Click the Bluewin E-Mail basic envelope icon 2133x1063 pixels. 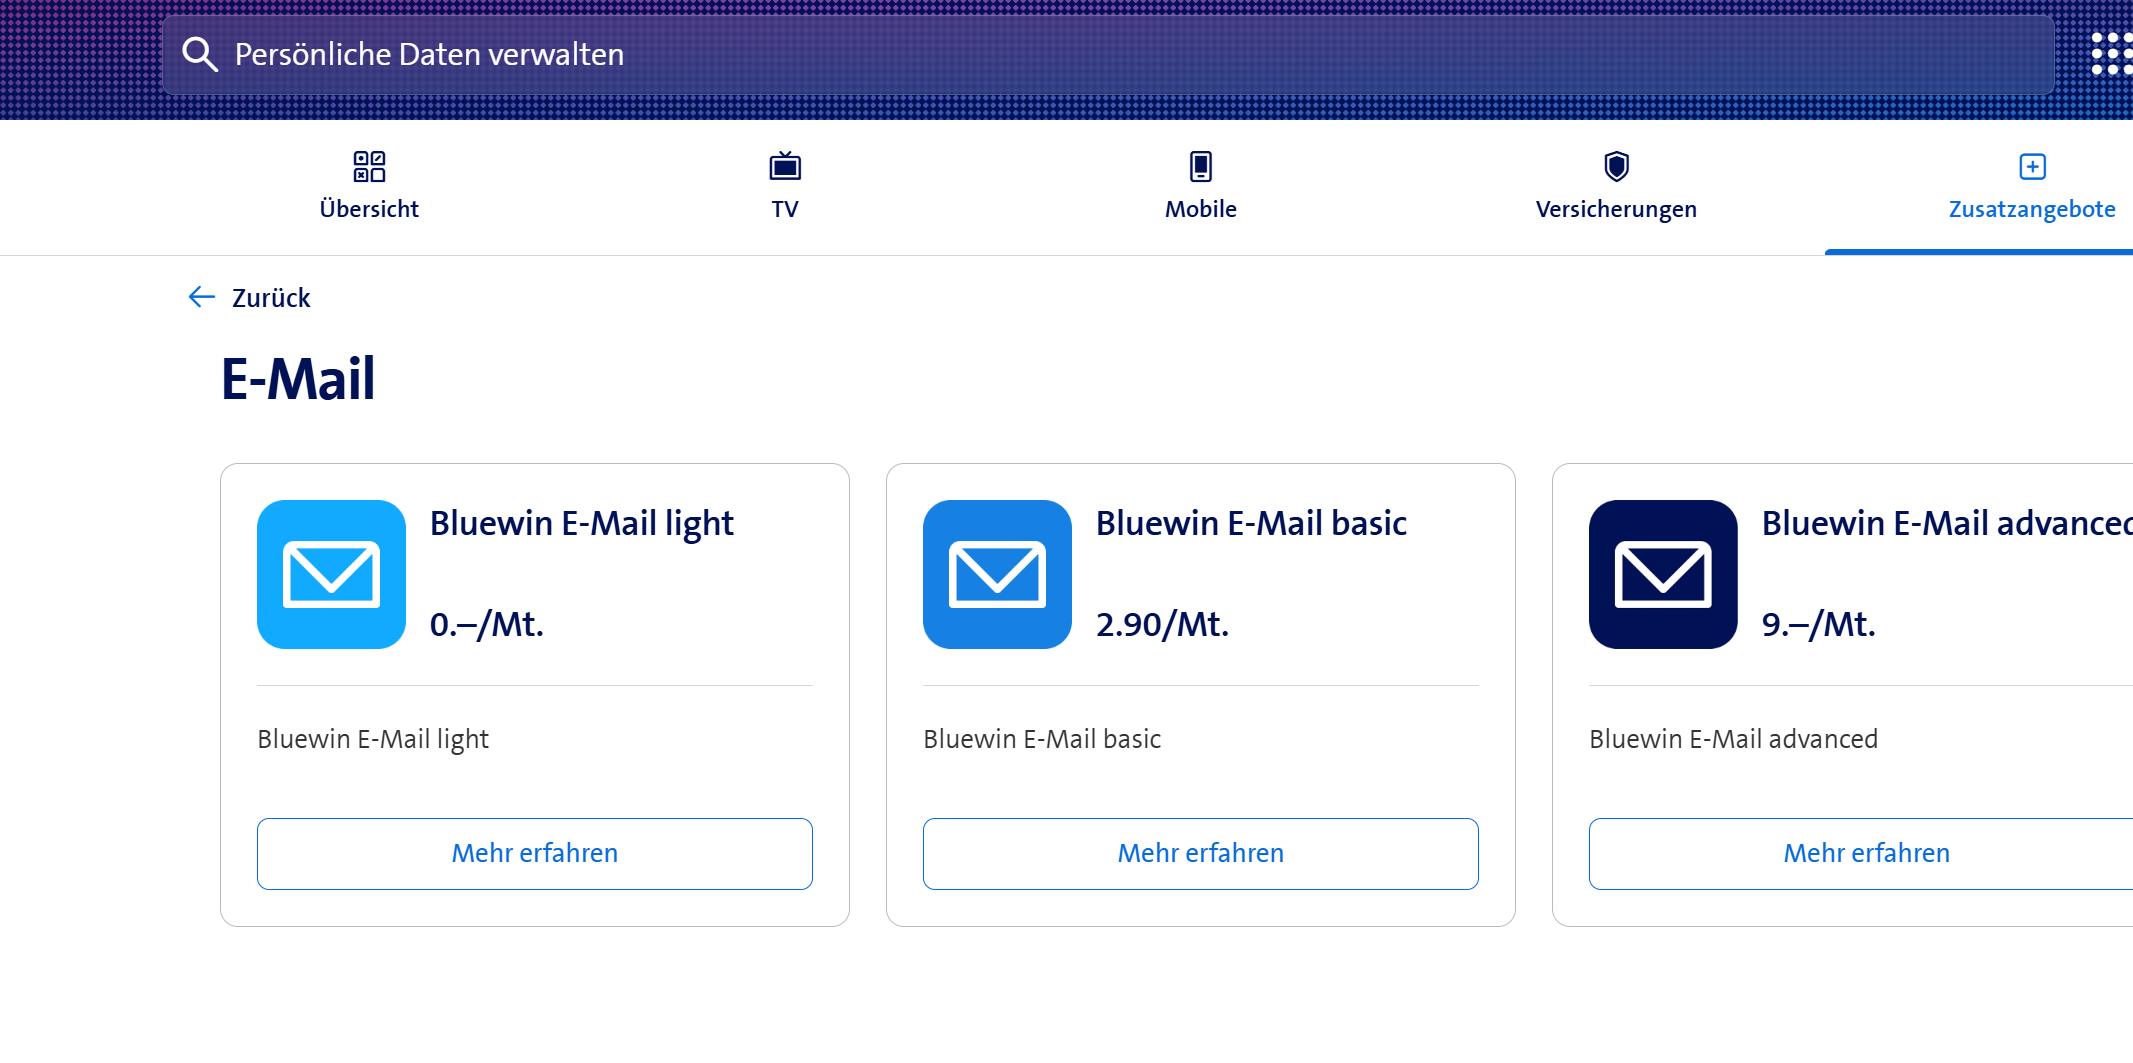997,574
